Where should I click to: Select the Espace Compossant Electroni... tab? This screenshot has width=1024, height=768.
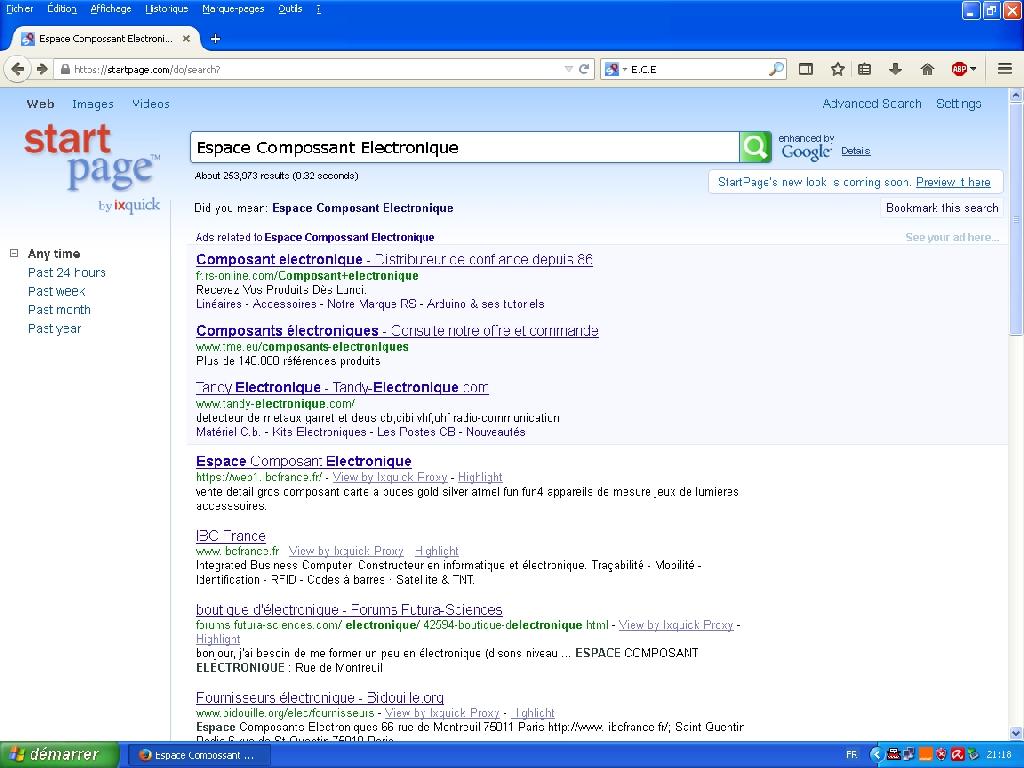(x=104, y=39)
